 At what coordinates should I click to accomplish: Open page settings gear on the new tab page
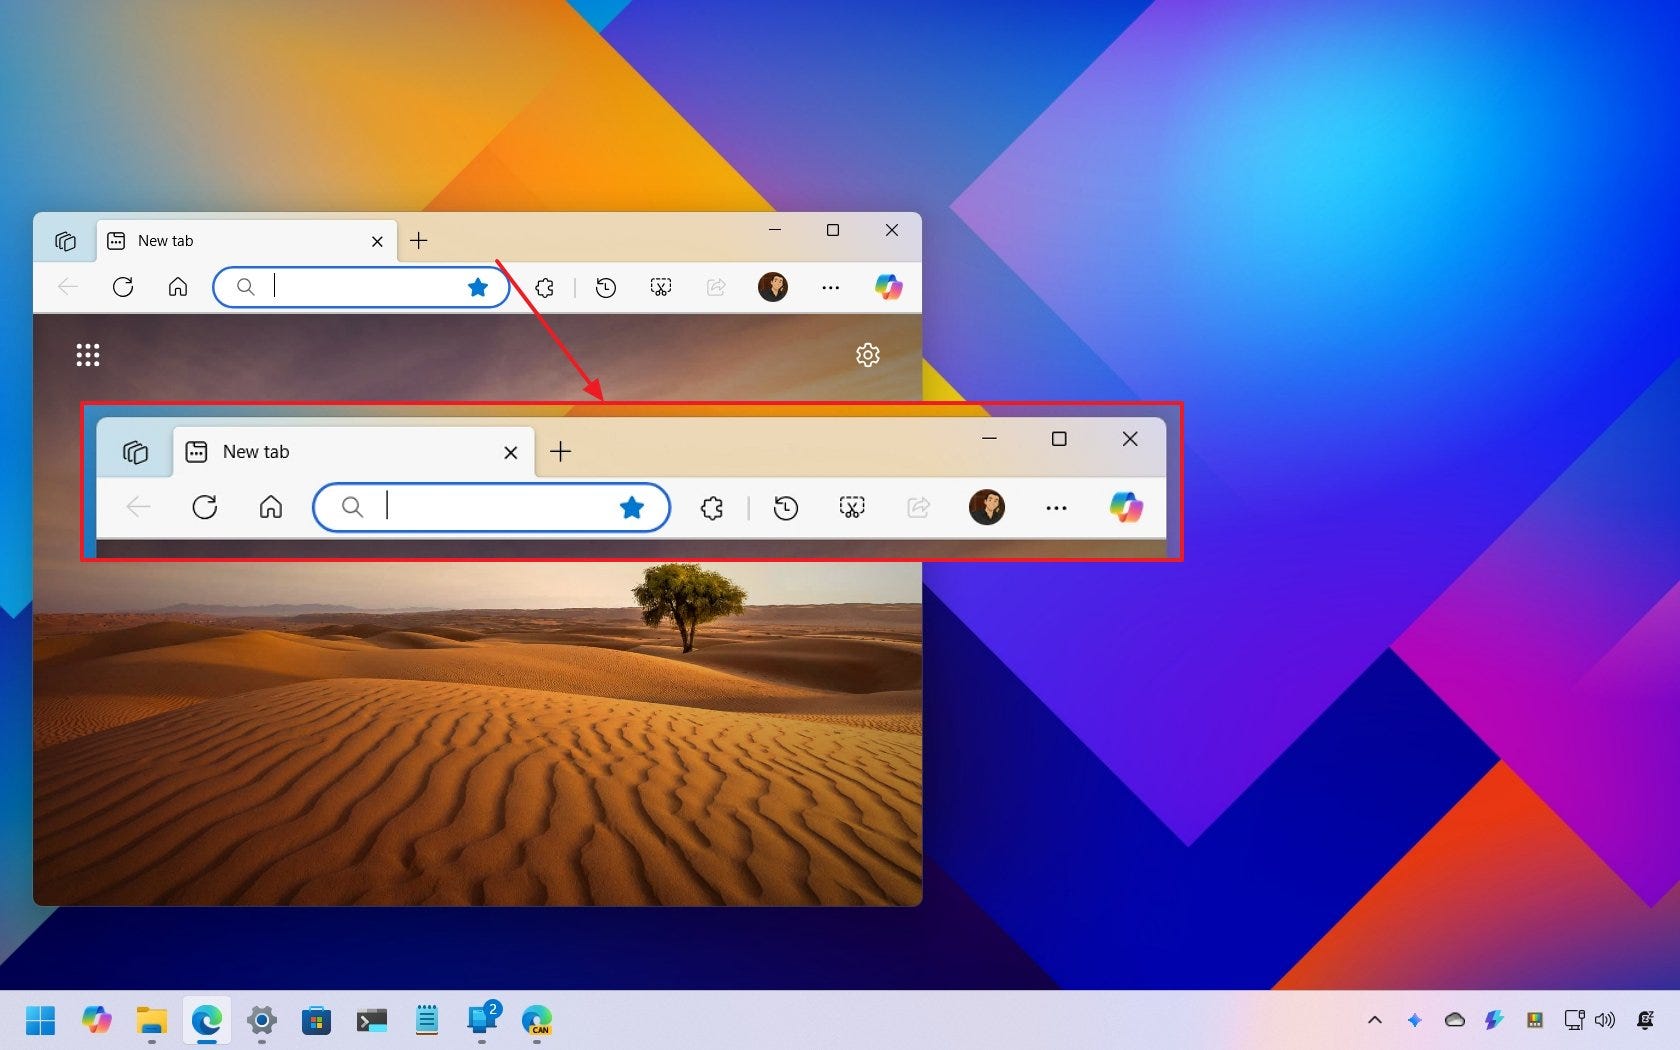[x=868, y=355]
